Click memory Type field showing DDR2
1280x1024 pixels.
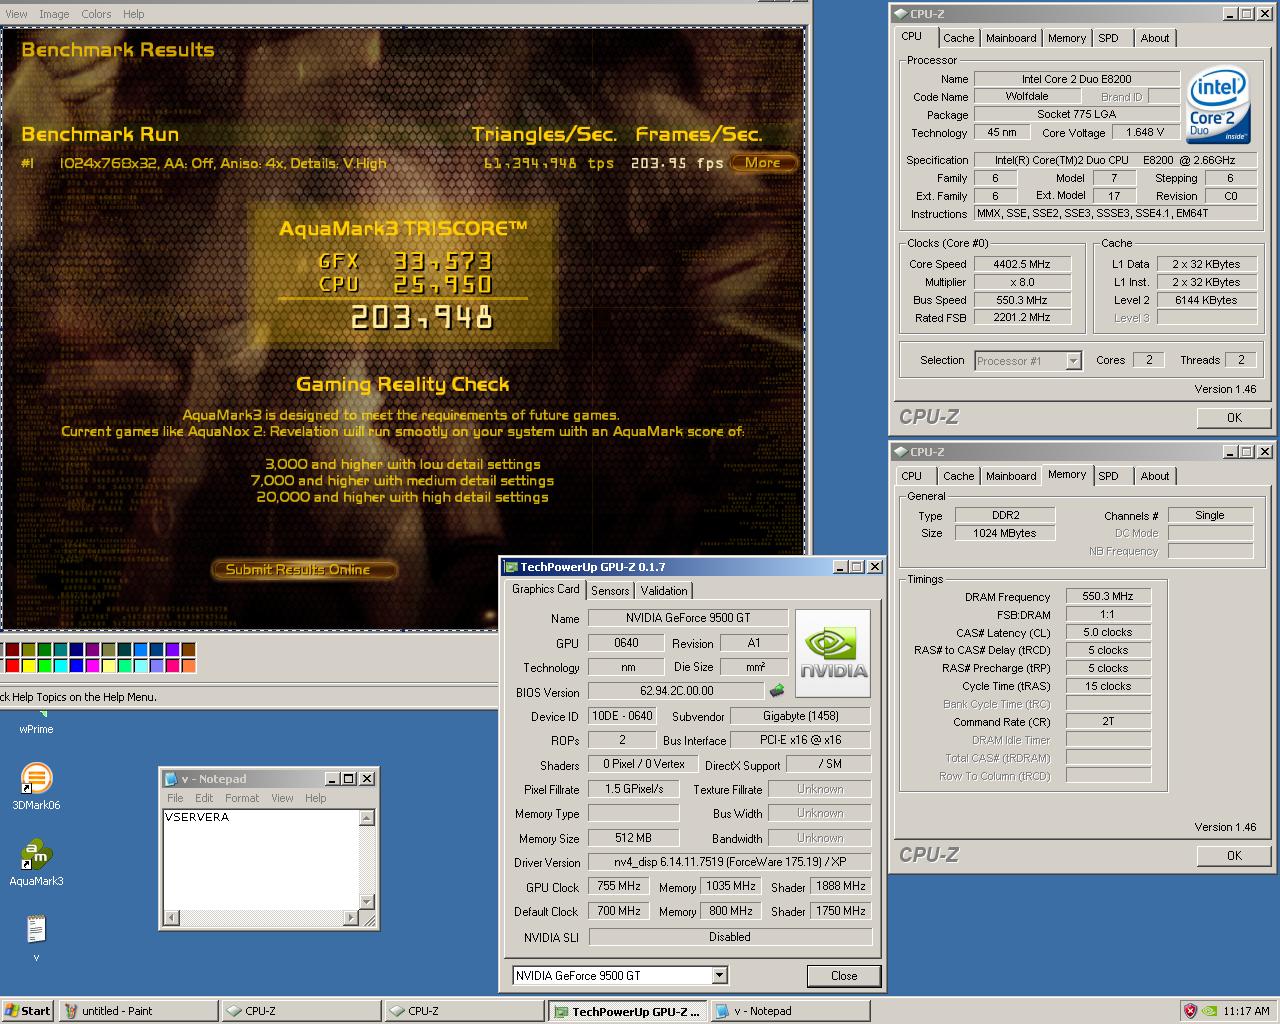click(x=1004, y=515)
